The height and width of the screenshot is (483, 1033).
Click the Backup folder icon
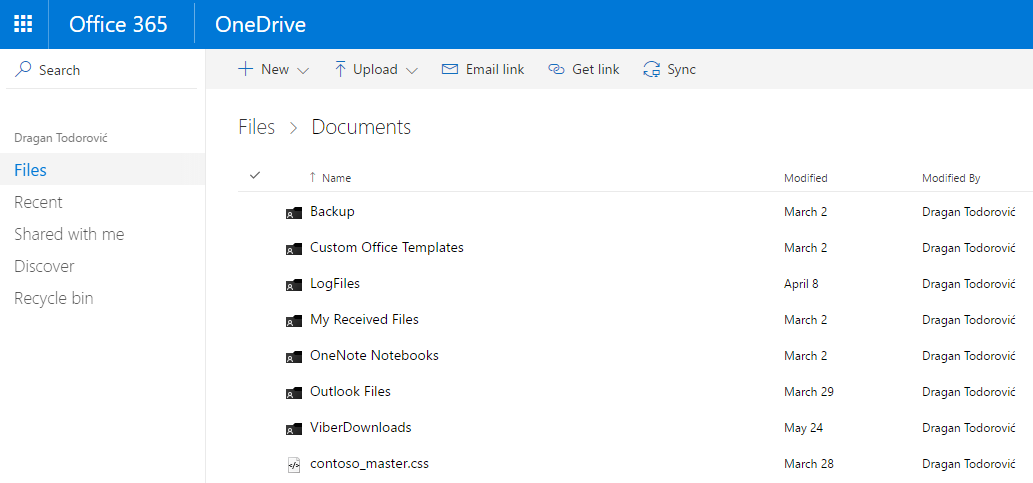point(294,213)
